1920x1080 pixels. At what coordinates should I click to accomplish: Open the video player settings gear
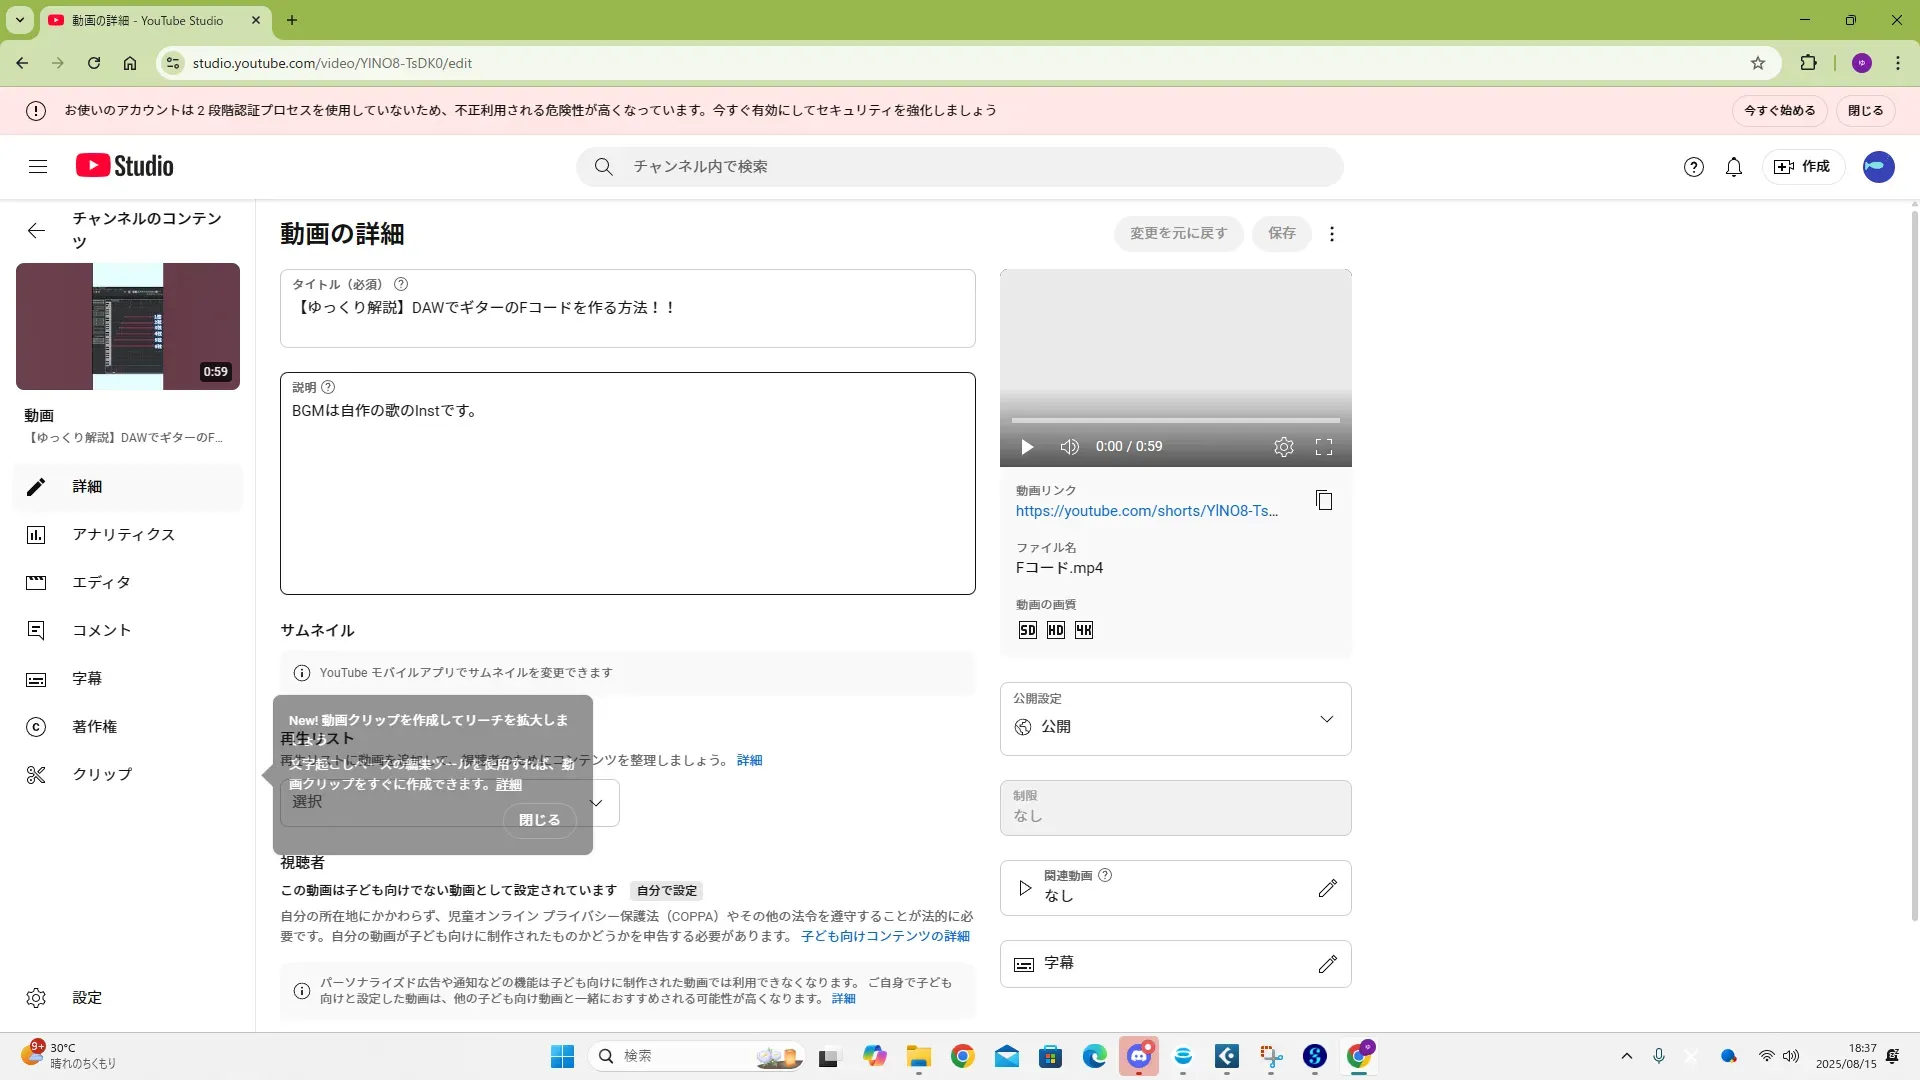coord(1284,447)
